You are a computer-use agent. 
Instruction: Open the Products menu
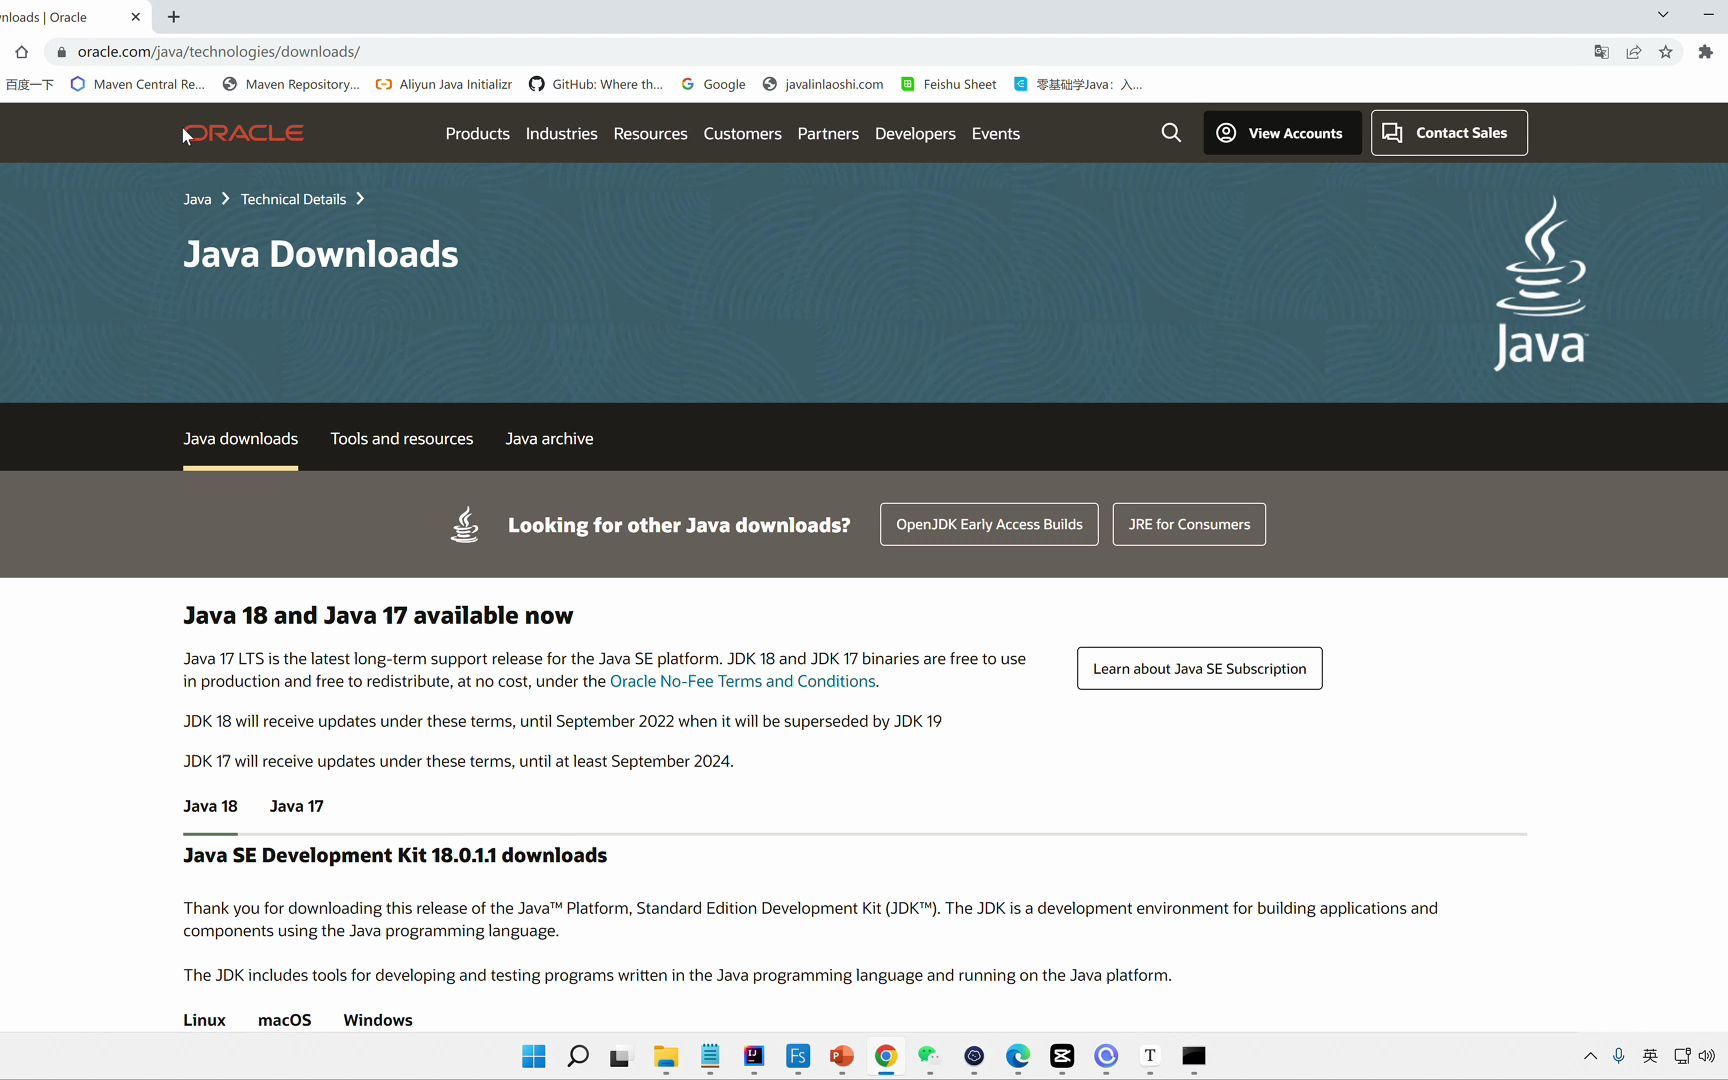pos(477,133)
